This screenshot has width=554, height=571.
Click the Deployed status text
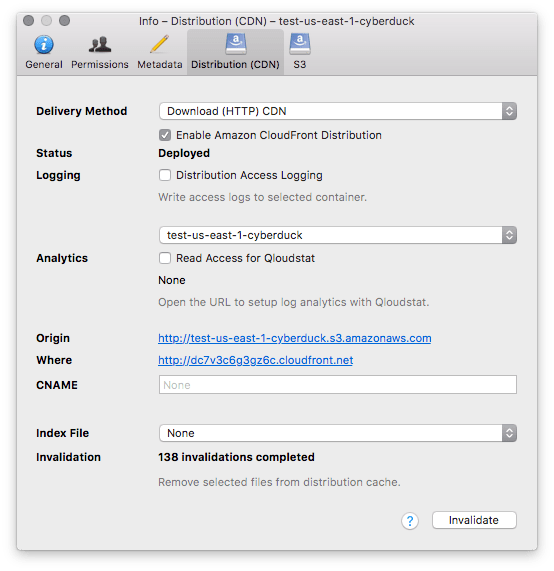(x=184, y=153)
